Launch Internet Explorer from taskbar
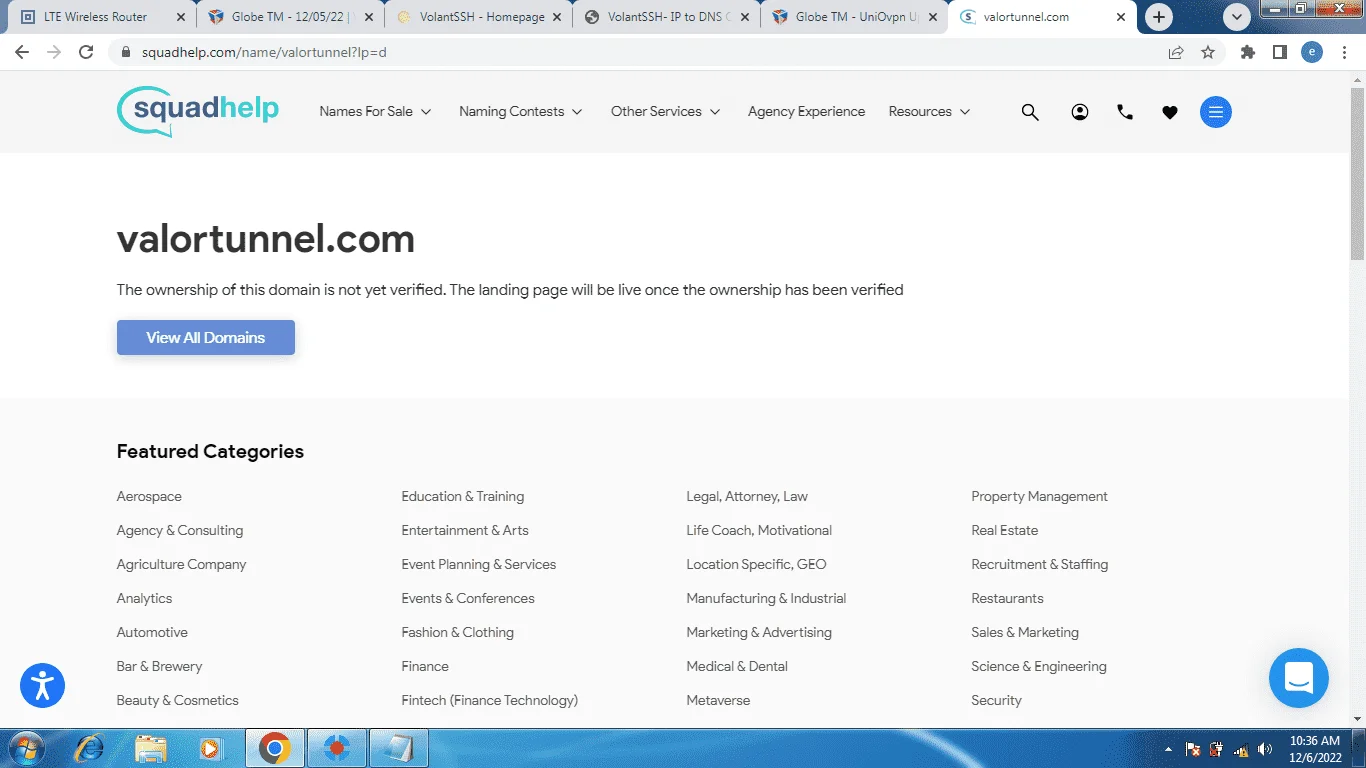This screenshot has height=768, width=1366. tap(90, 748)
